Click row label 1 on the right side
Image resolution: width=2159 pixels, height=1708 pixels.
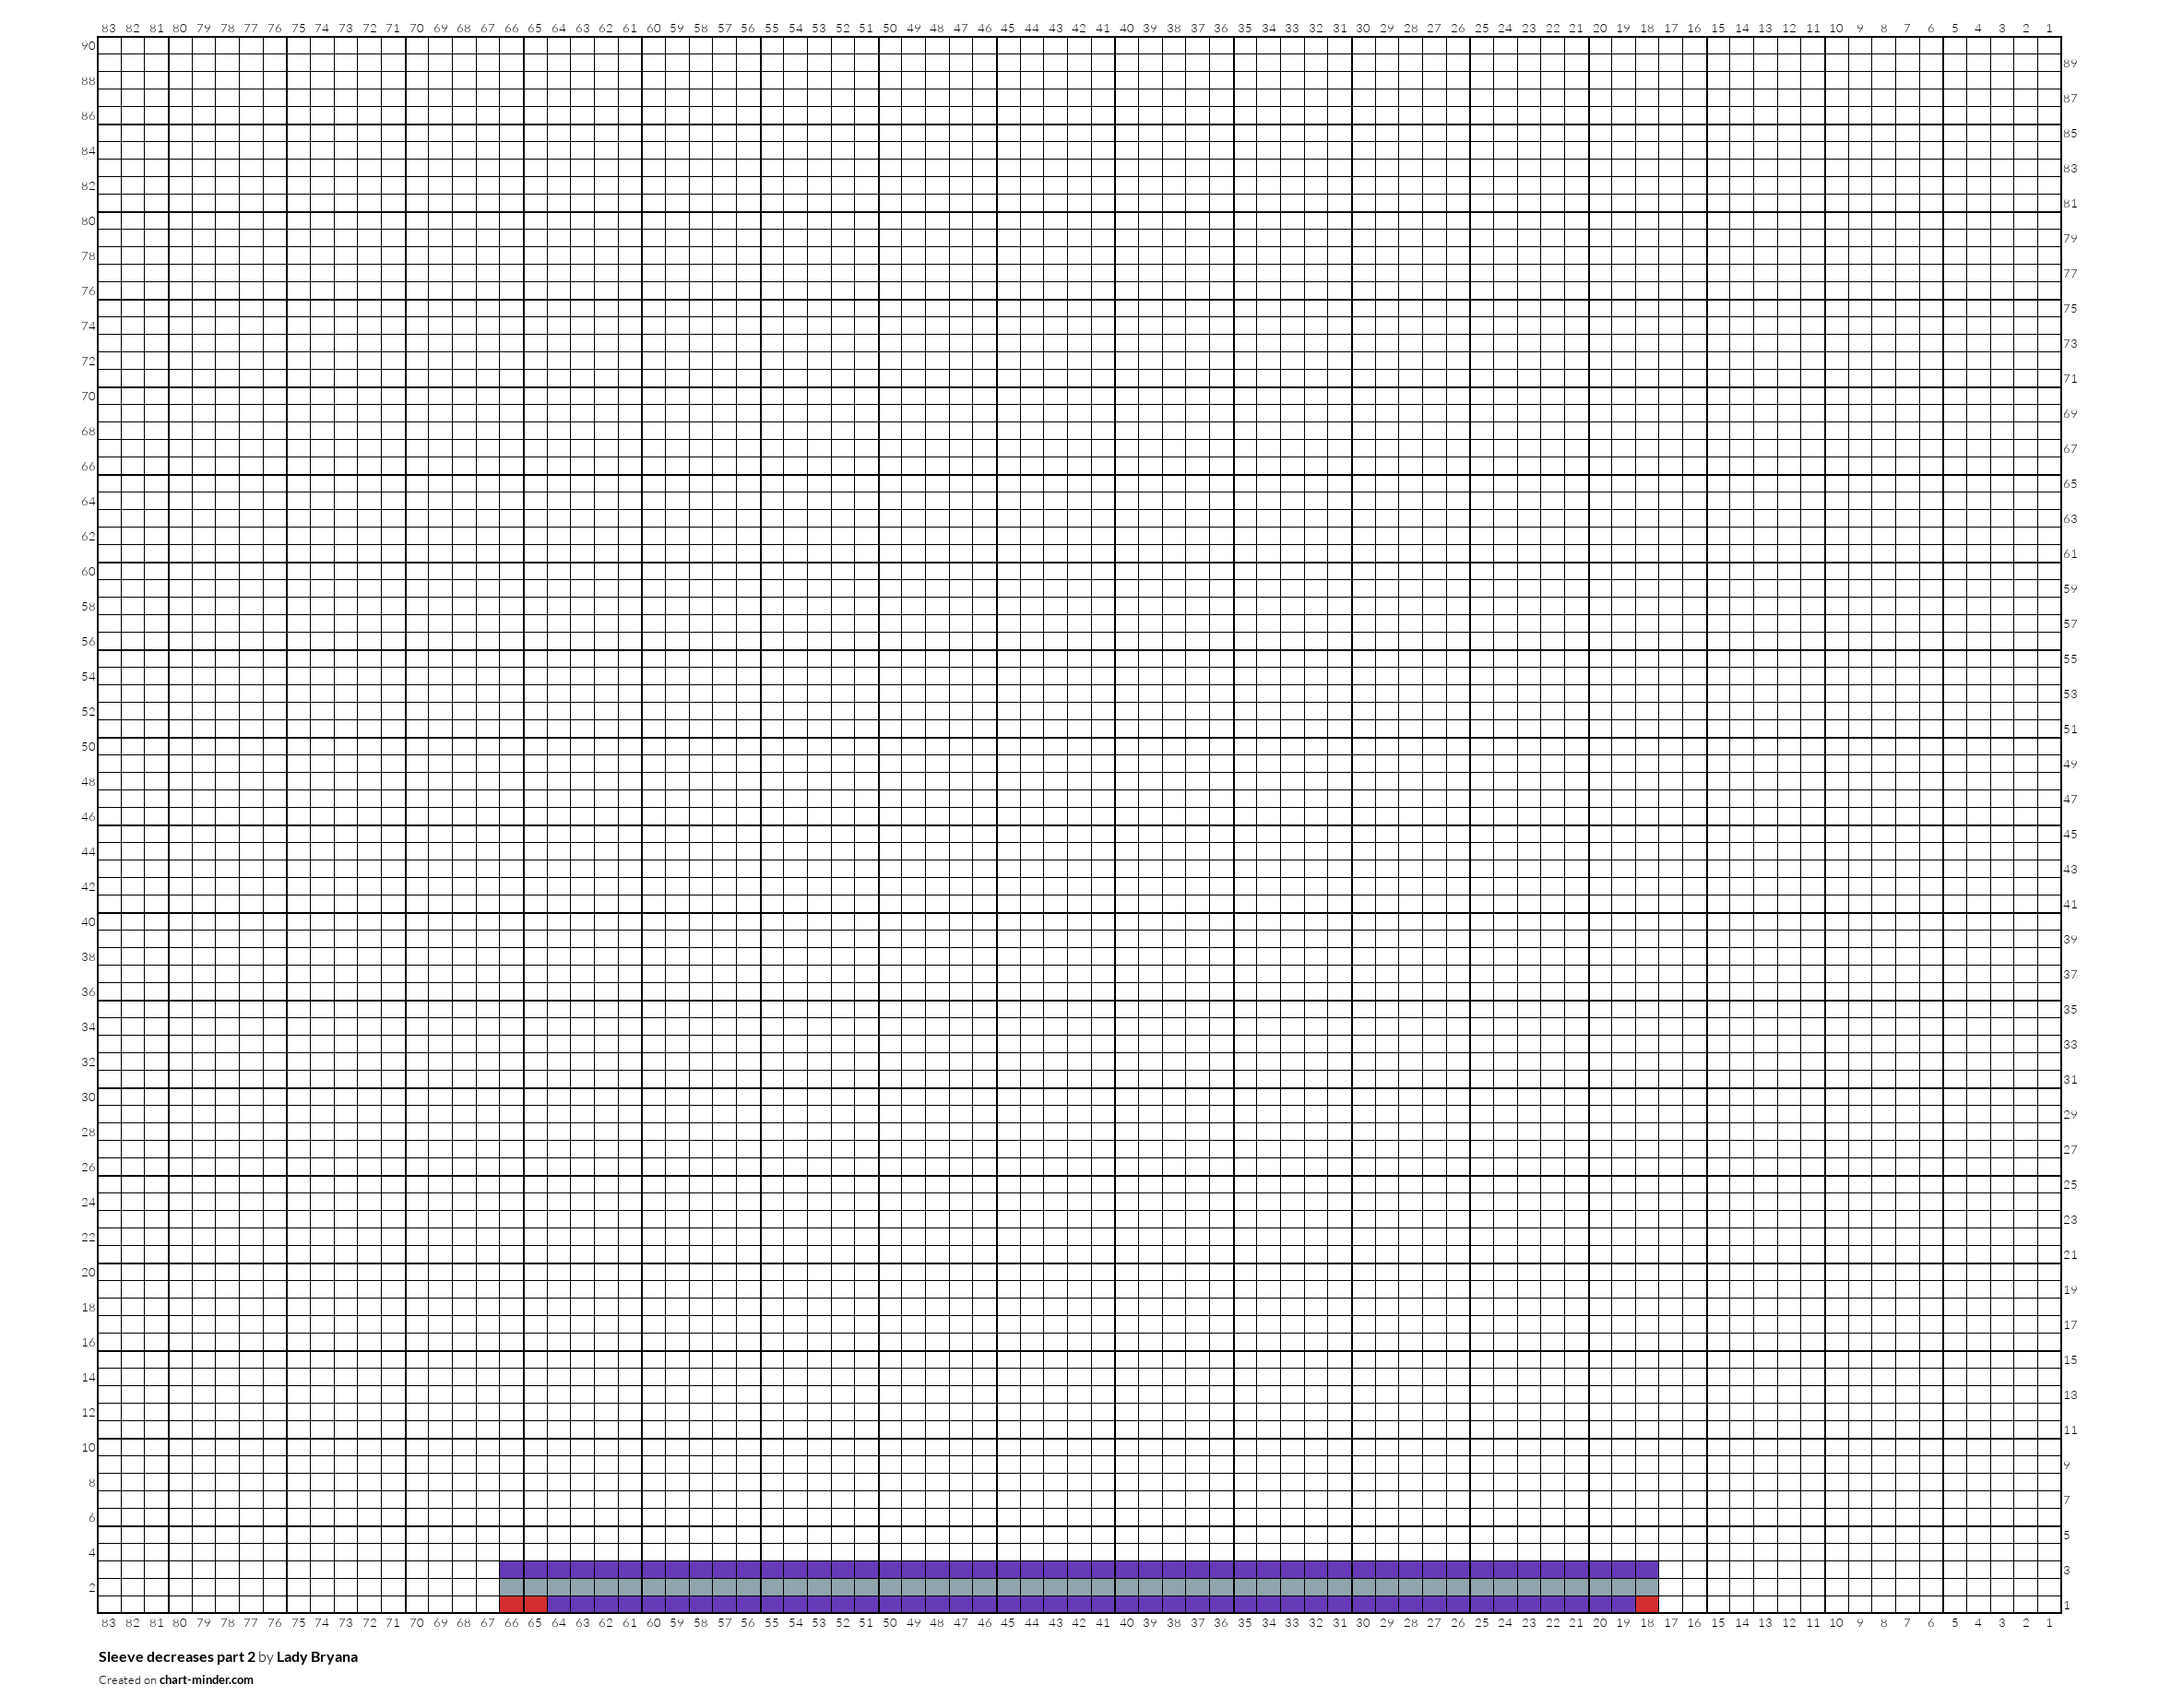click(x=2067, y=1604)
